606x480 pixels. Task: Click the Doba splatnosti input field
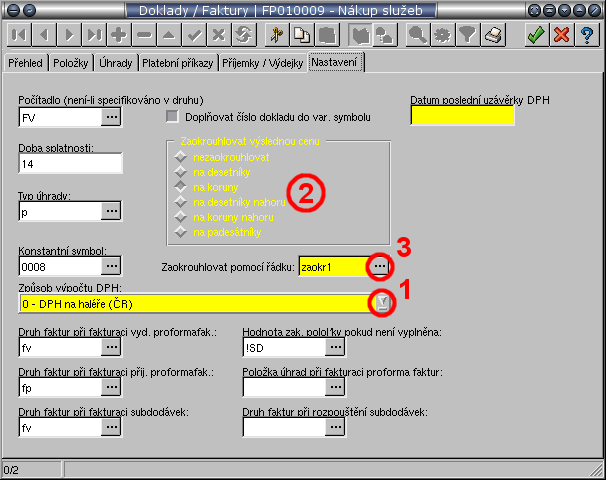click(x=70, y=163)
